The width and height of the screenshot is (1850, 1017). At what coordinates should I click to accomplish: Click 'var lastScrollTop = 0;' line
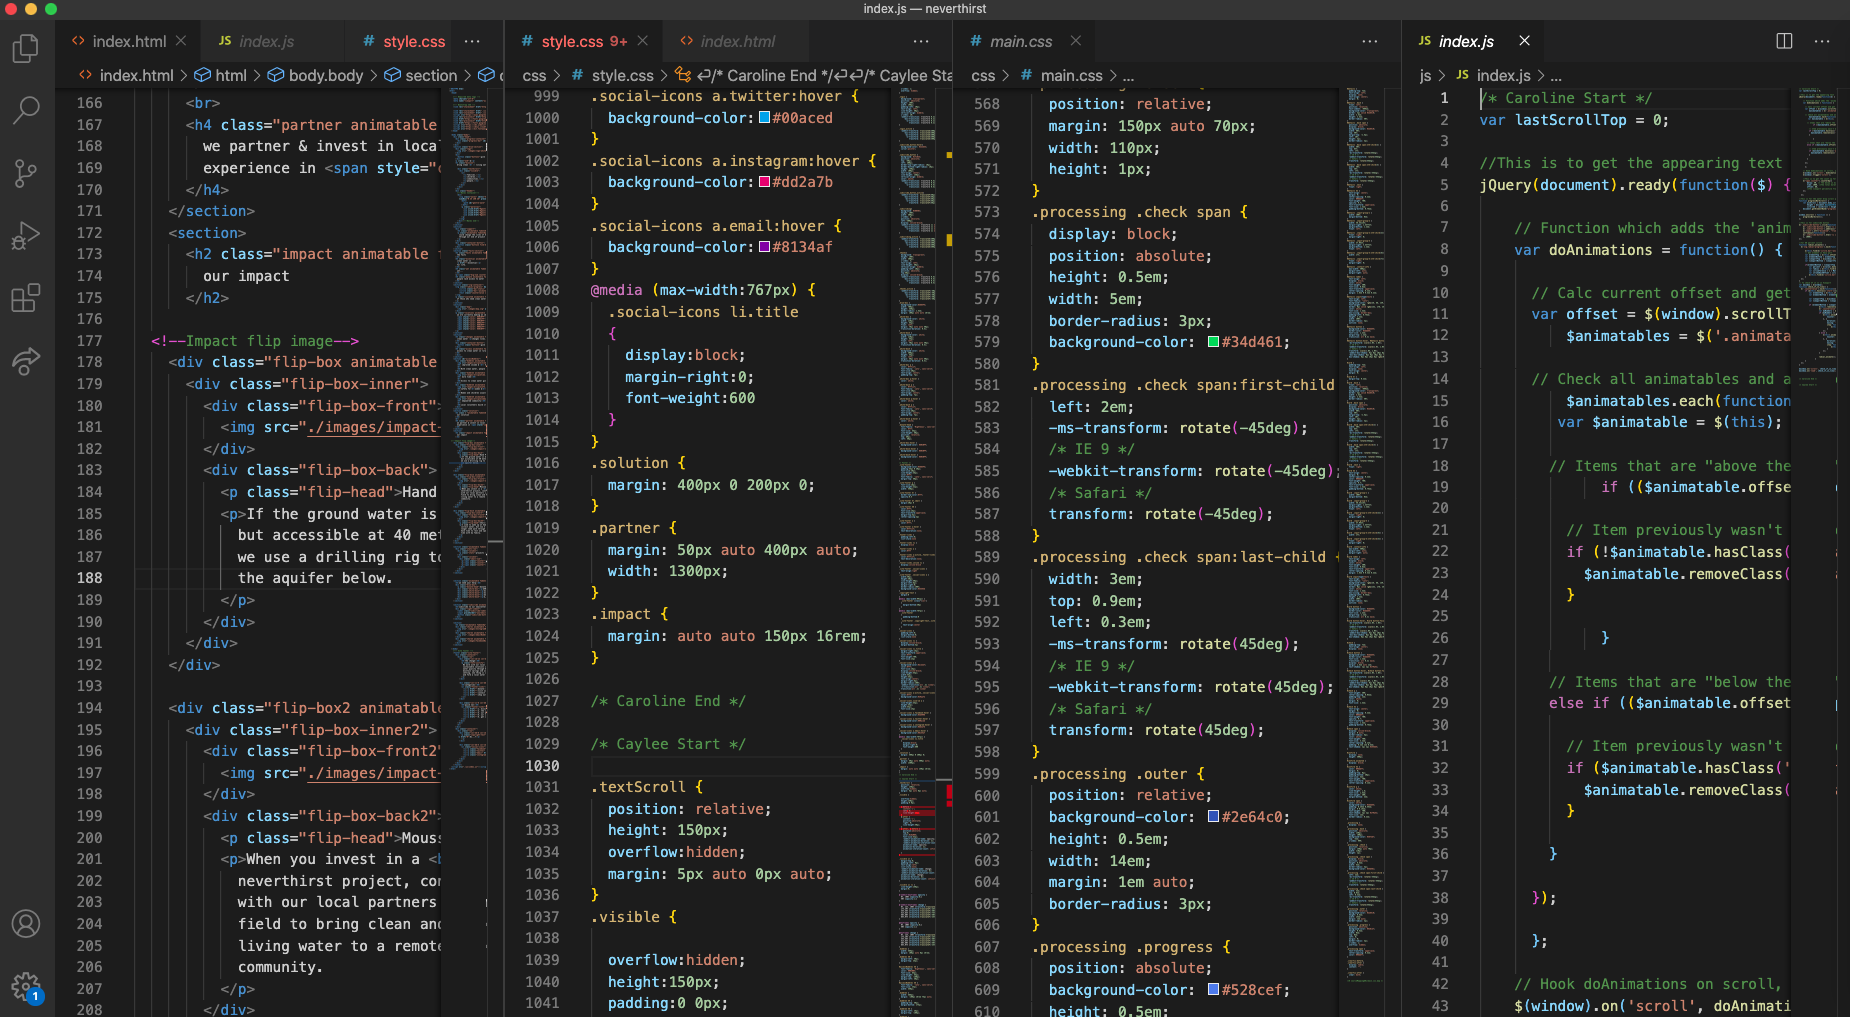pyautogui.click(x=1574, y=120)
